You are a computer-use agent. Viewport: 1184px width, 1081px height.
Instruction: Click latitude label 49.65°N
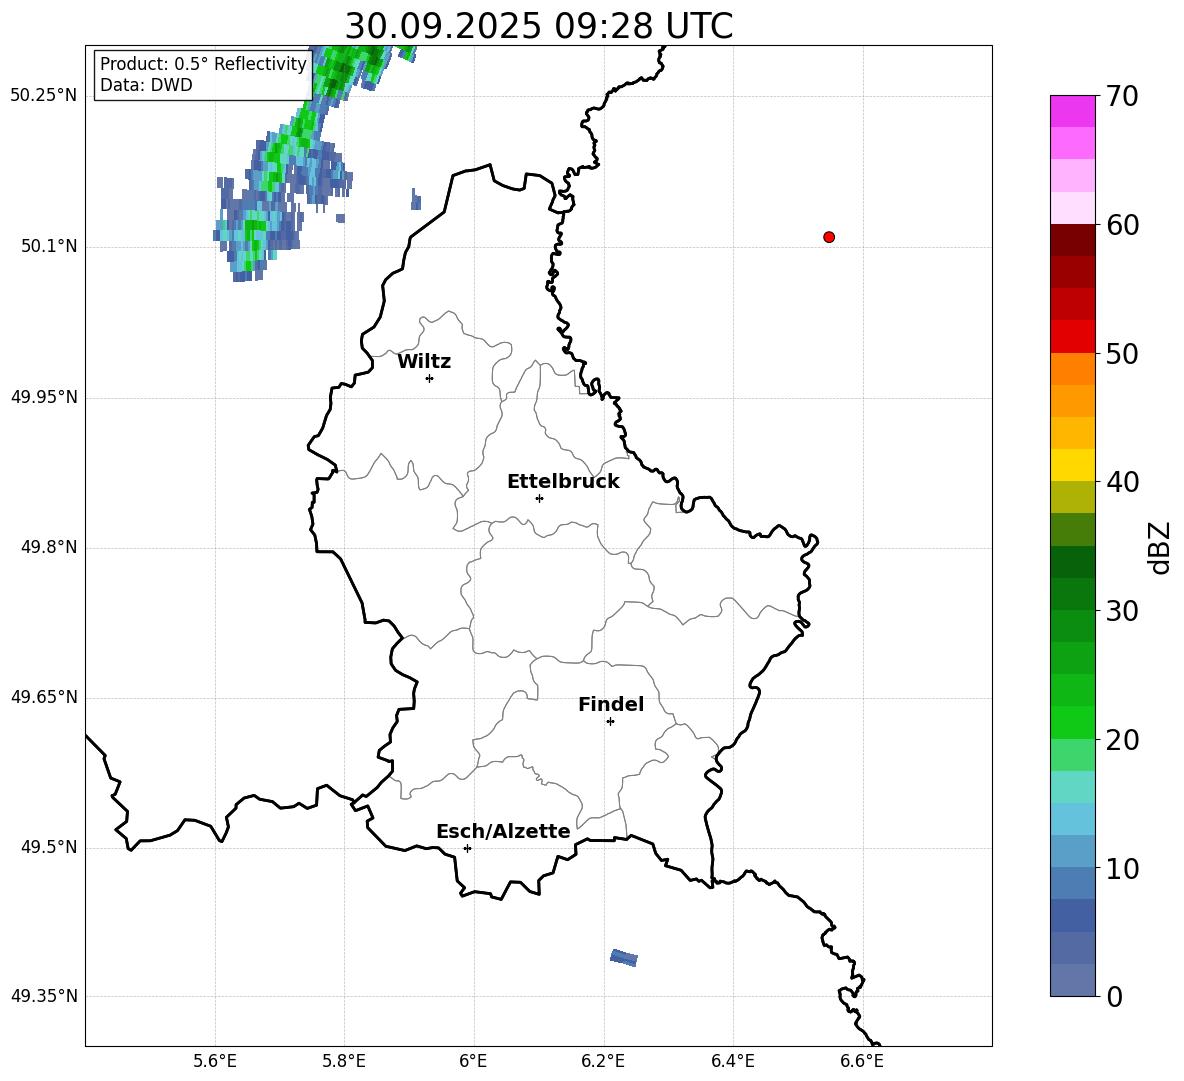click(44, 697)
